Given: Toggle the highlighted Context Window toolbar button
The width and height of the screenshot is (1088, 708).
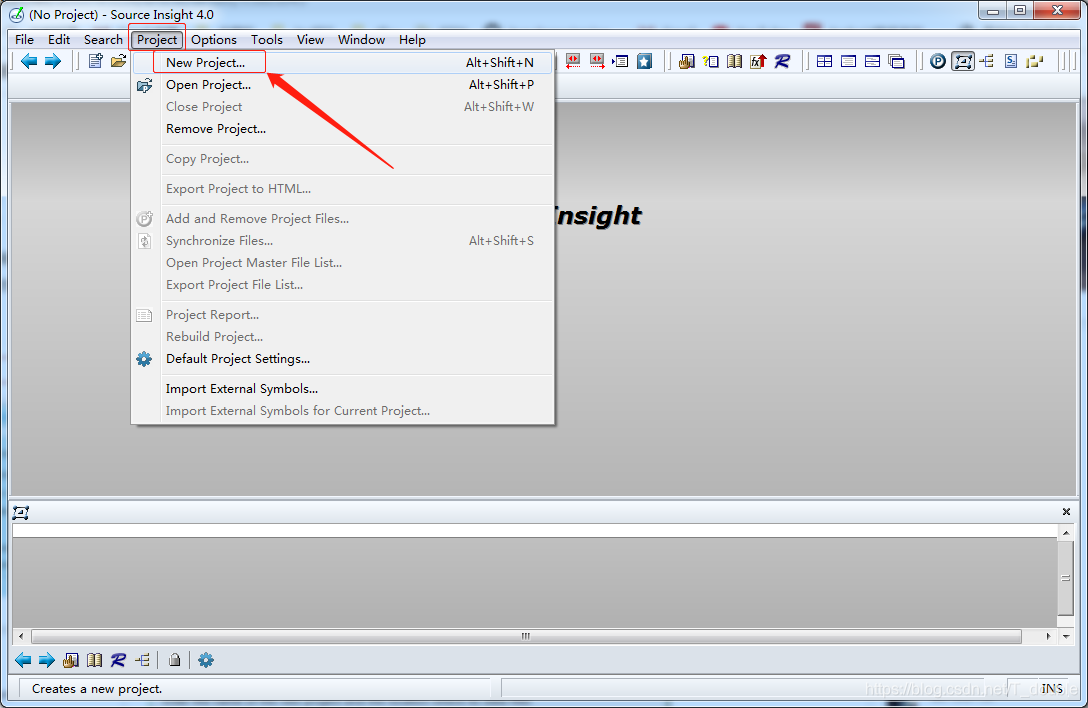Looking at the screenshot, I should [x=962, y=61].
